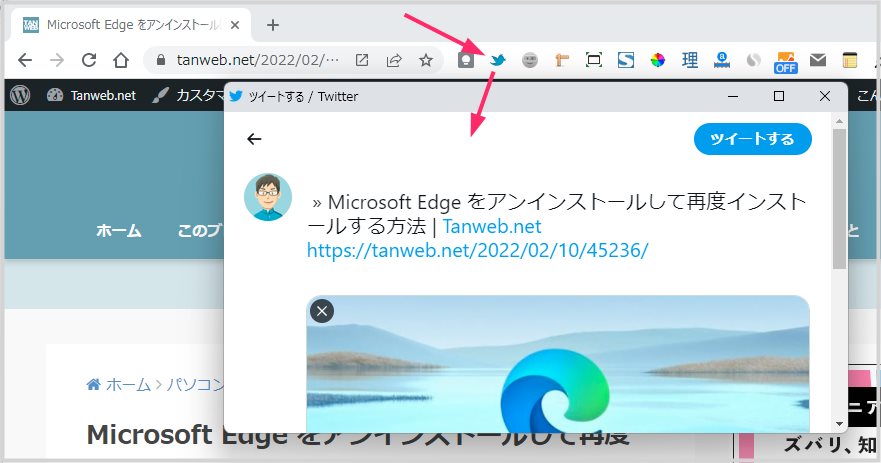Click the user avatar in tweet composer

pyautogui.click(x=268, y=197)
